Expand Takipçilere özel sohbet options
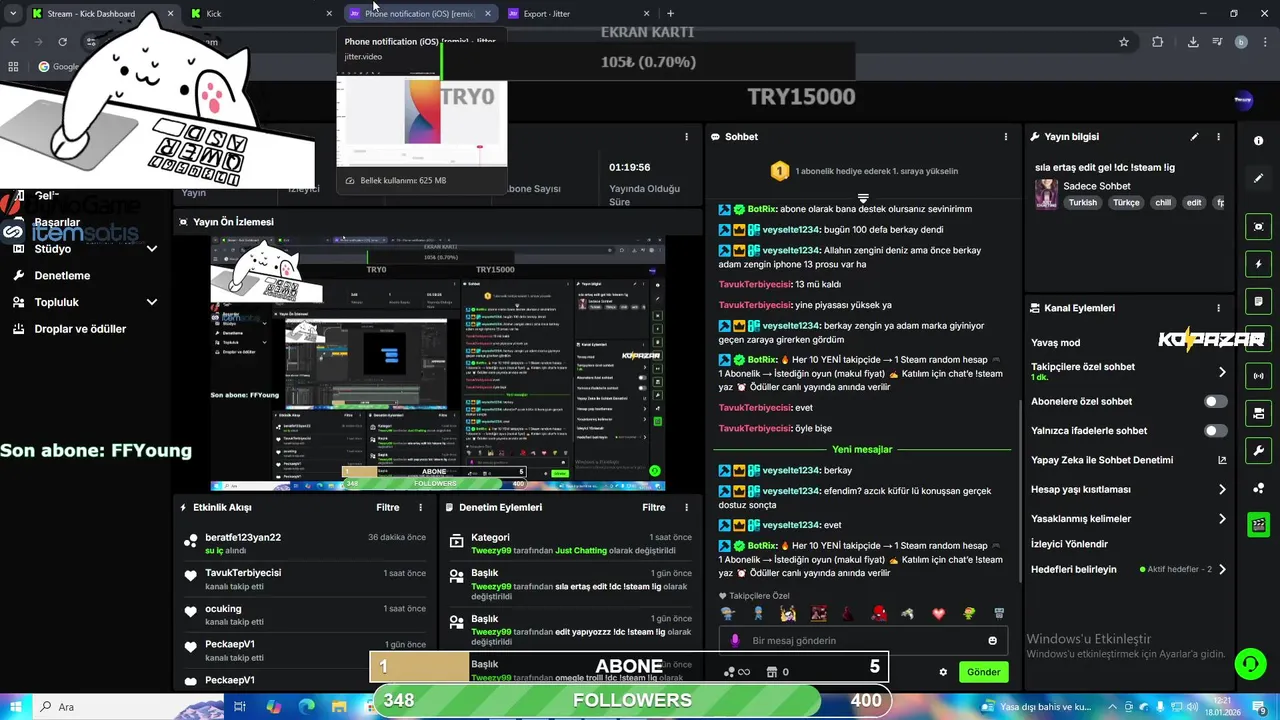 click(1221, 372)
